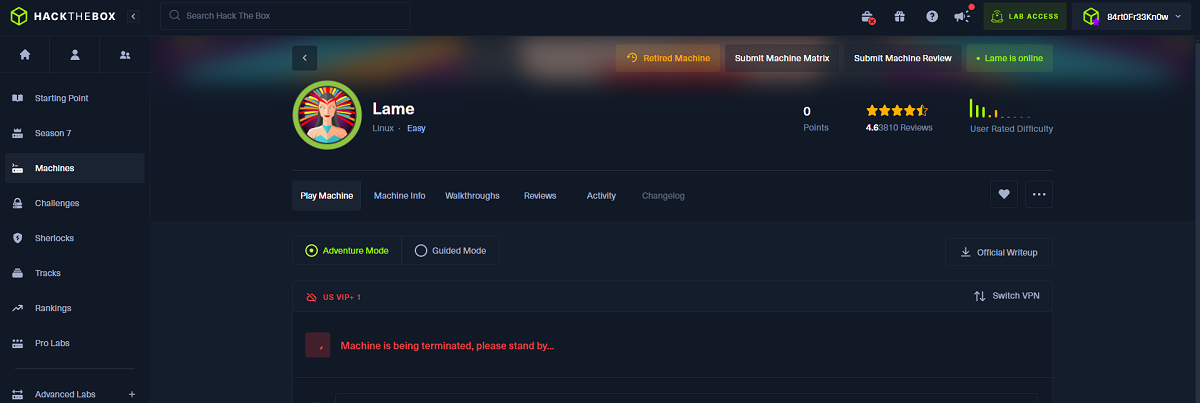Switch to Changelog tab
1200x403 pixels.
[x=663, y=195]
